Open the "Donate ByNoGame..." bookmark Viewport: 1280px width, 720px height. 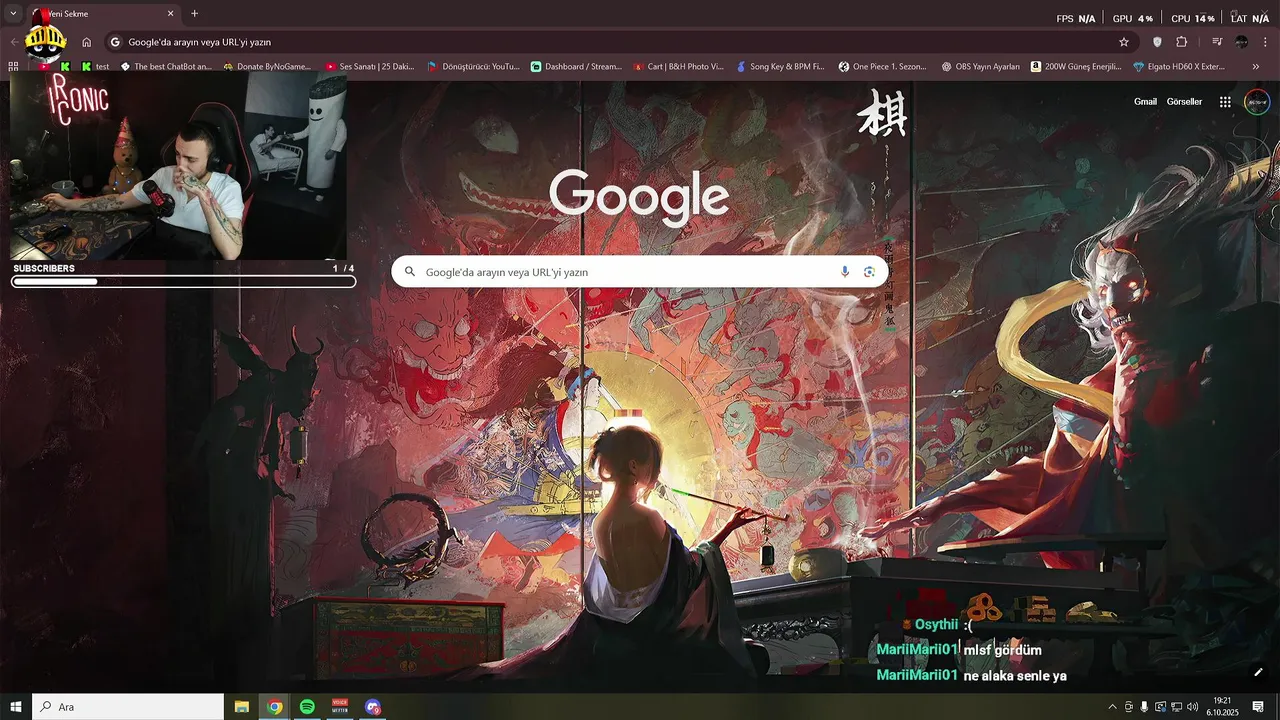(x=267, y=67)
